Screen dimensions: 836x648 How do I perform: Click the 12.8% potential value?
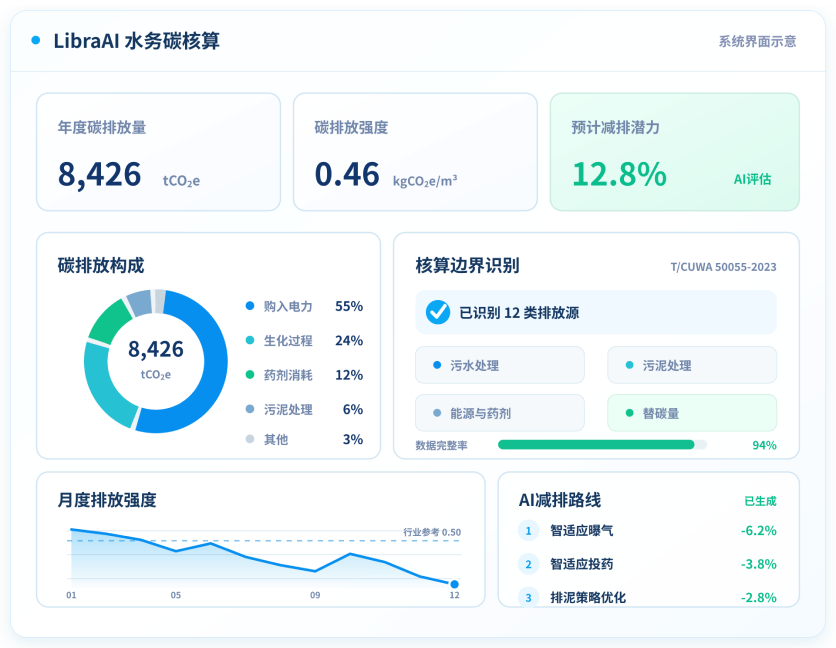click(x=619, y=174)
